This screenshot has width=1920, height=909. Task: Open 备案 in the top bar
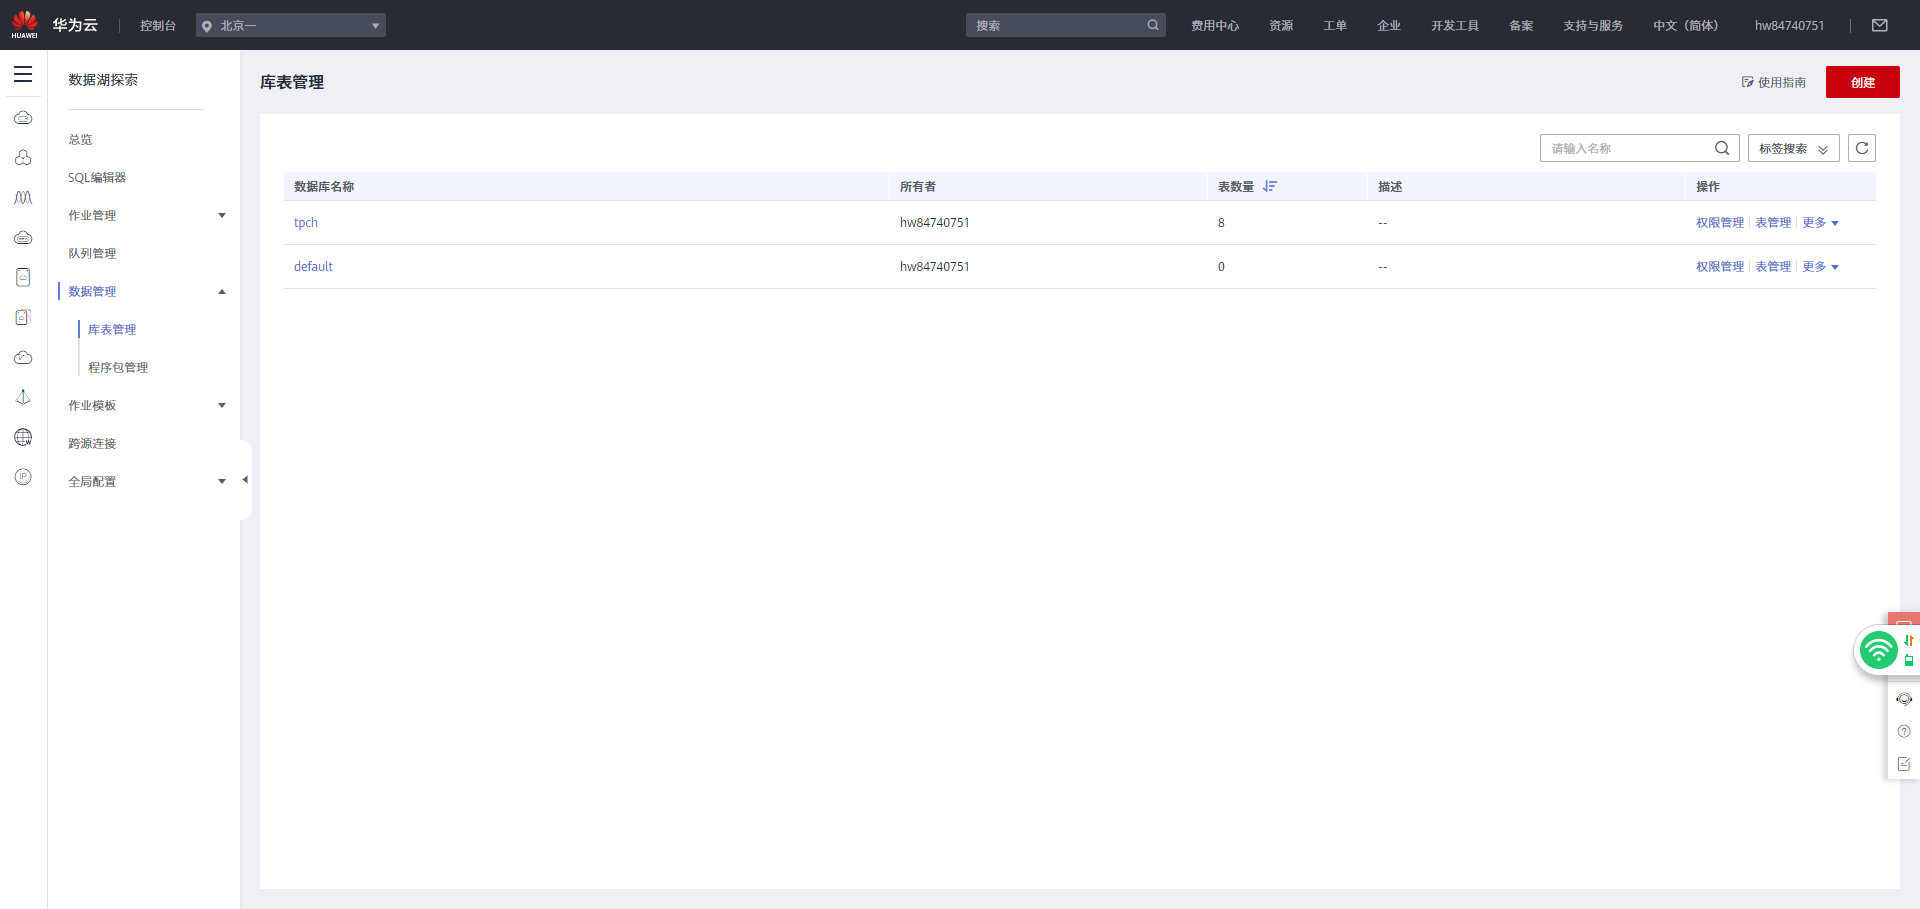[1521, 25]
